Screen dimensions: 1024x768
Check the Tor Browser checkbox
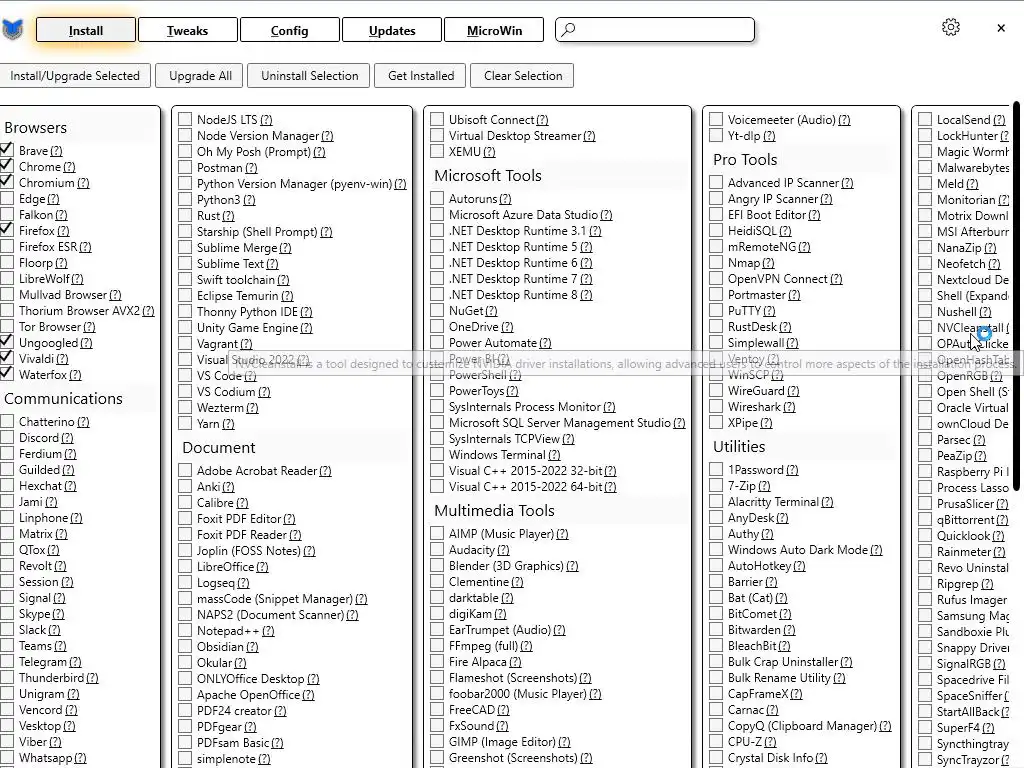click(x=7, y=327)
